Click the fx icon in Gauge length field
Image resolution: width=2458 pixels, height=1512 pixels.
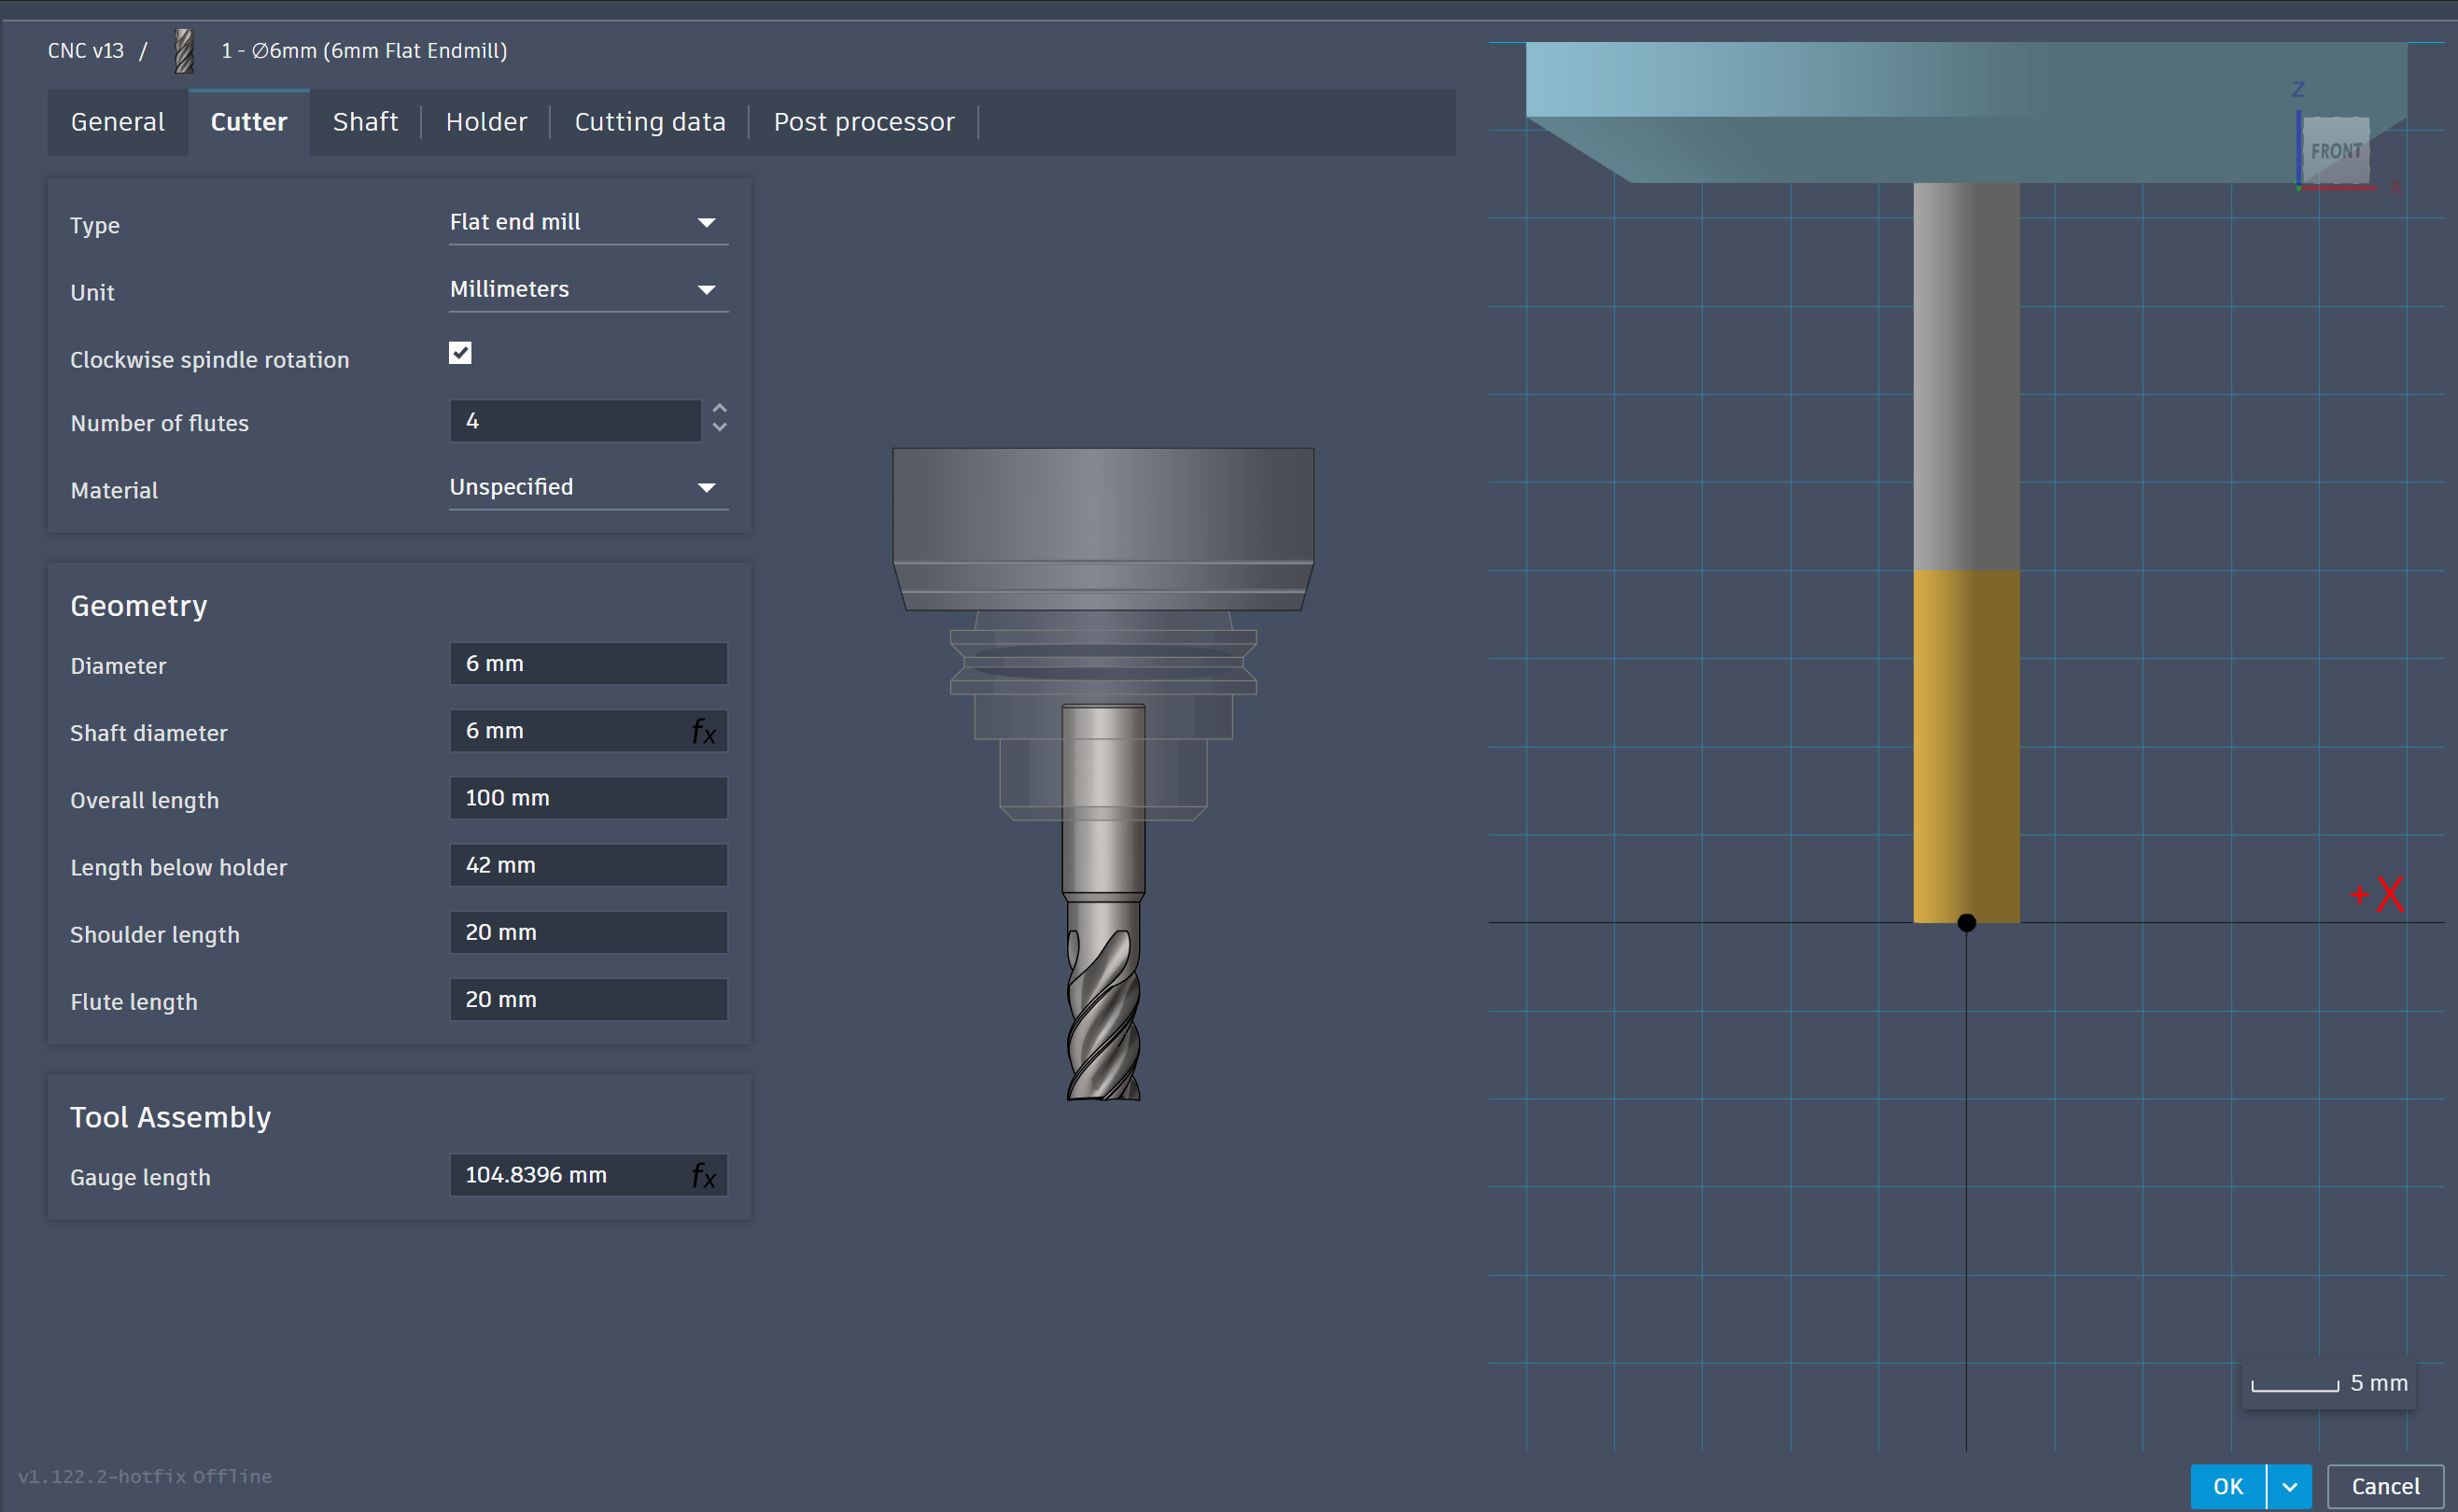click(703, 1176)
